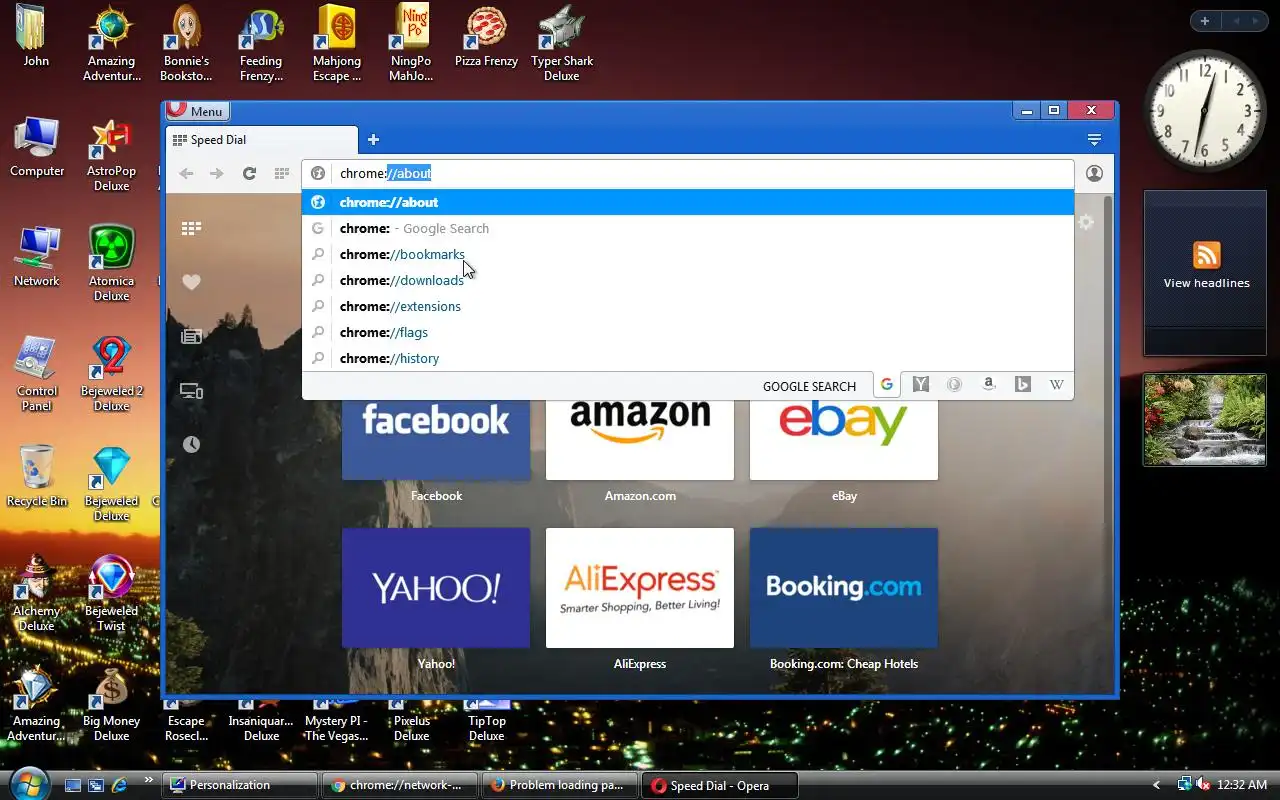1280x800 pixels.
Task: Choose 'chrome: - Google Search' suggestion
Action: click(688, 228)
